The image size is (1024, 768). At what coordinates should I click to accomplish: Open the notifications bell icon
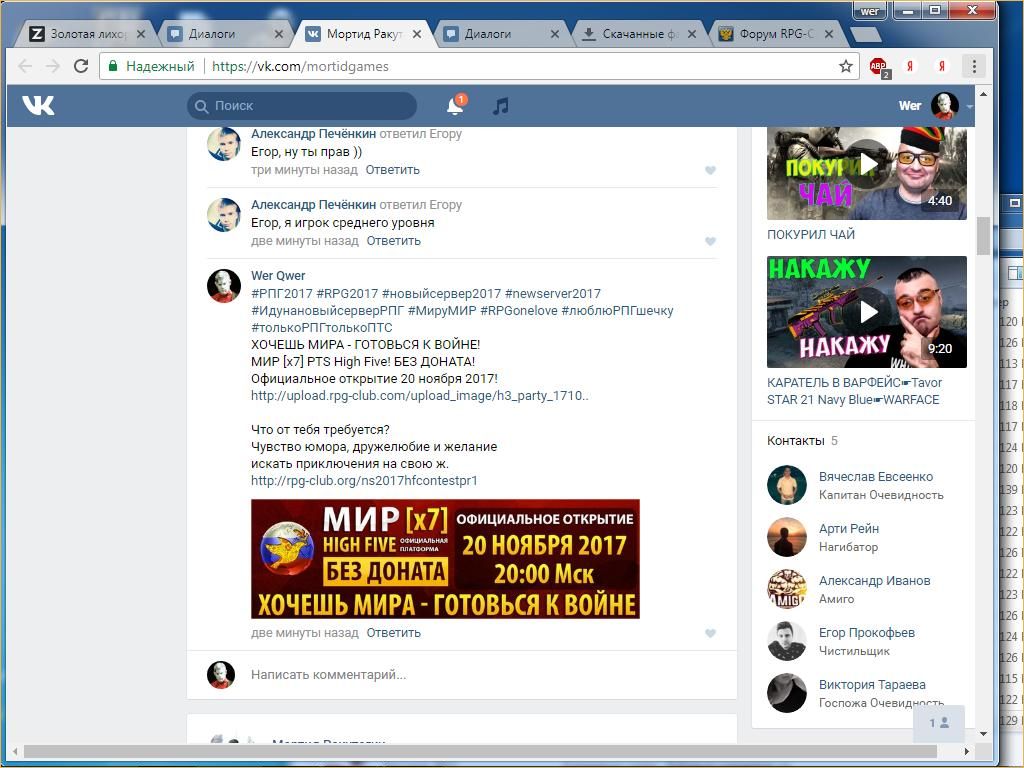pos(455,106)
